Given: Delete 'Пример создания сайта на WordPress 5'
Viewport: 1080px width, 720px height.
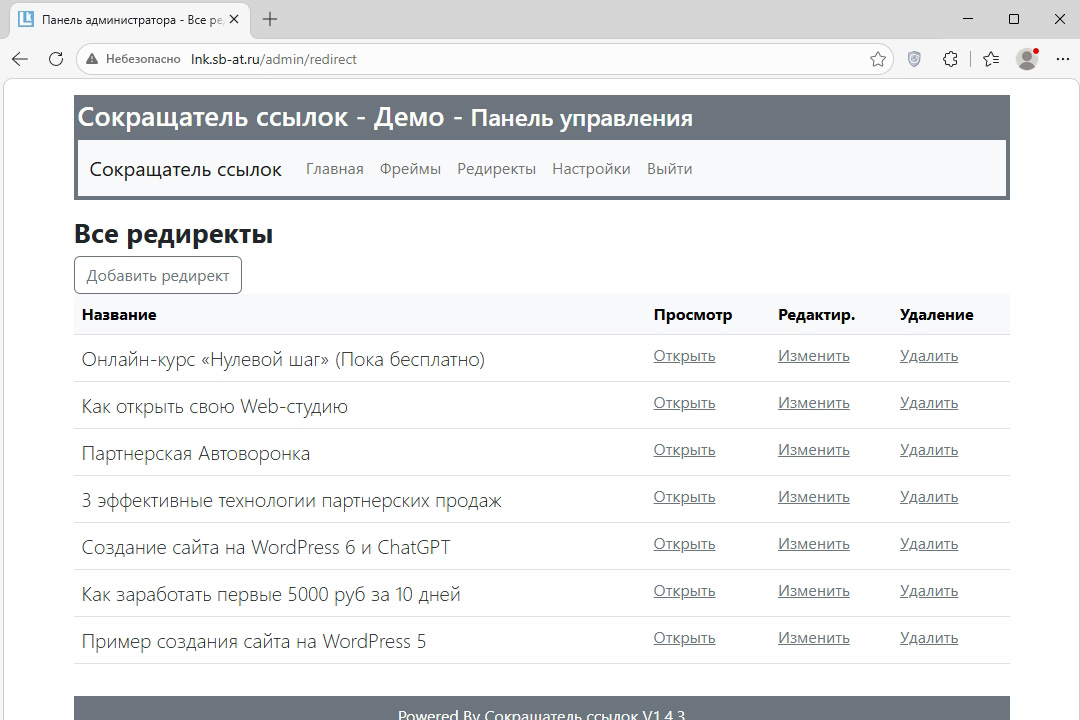Looking at the screenshot, I should click(928, 638).
